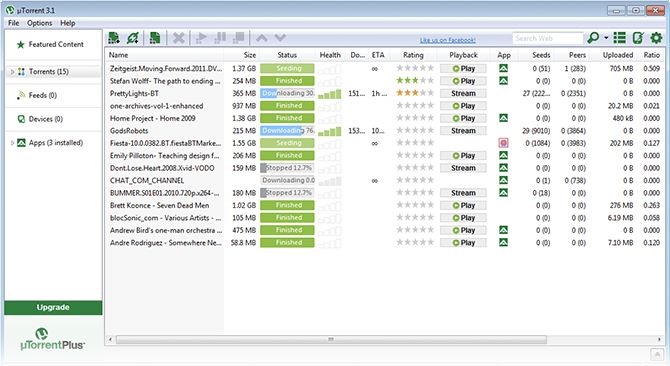Select Apps (3 installed) in sidebar
670x366 pixels.
click(53, 143)
